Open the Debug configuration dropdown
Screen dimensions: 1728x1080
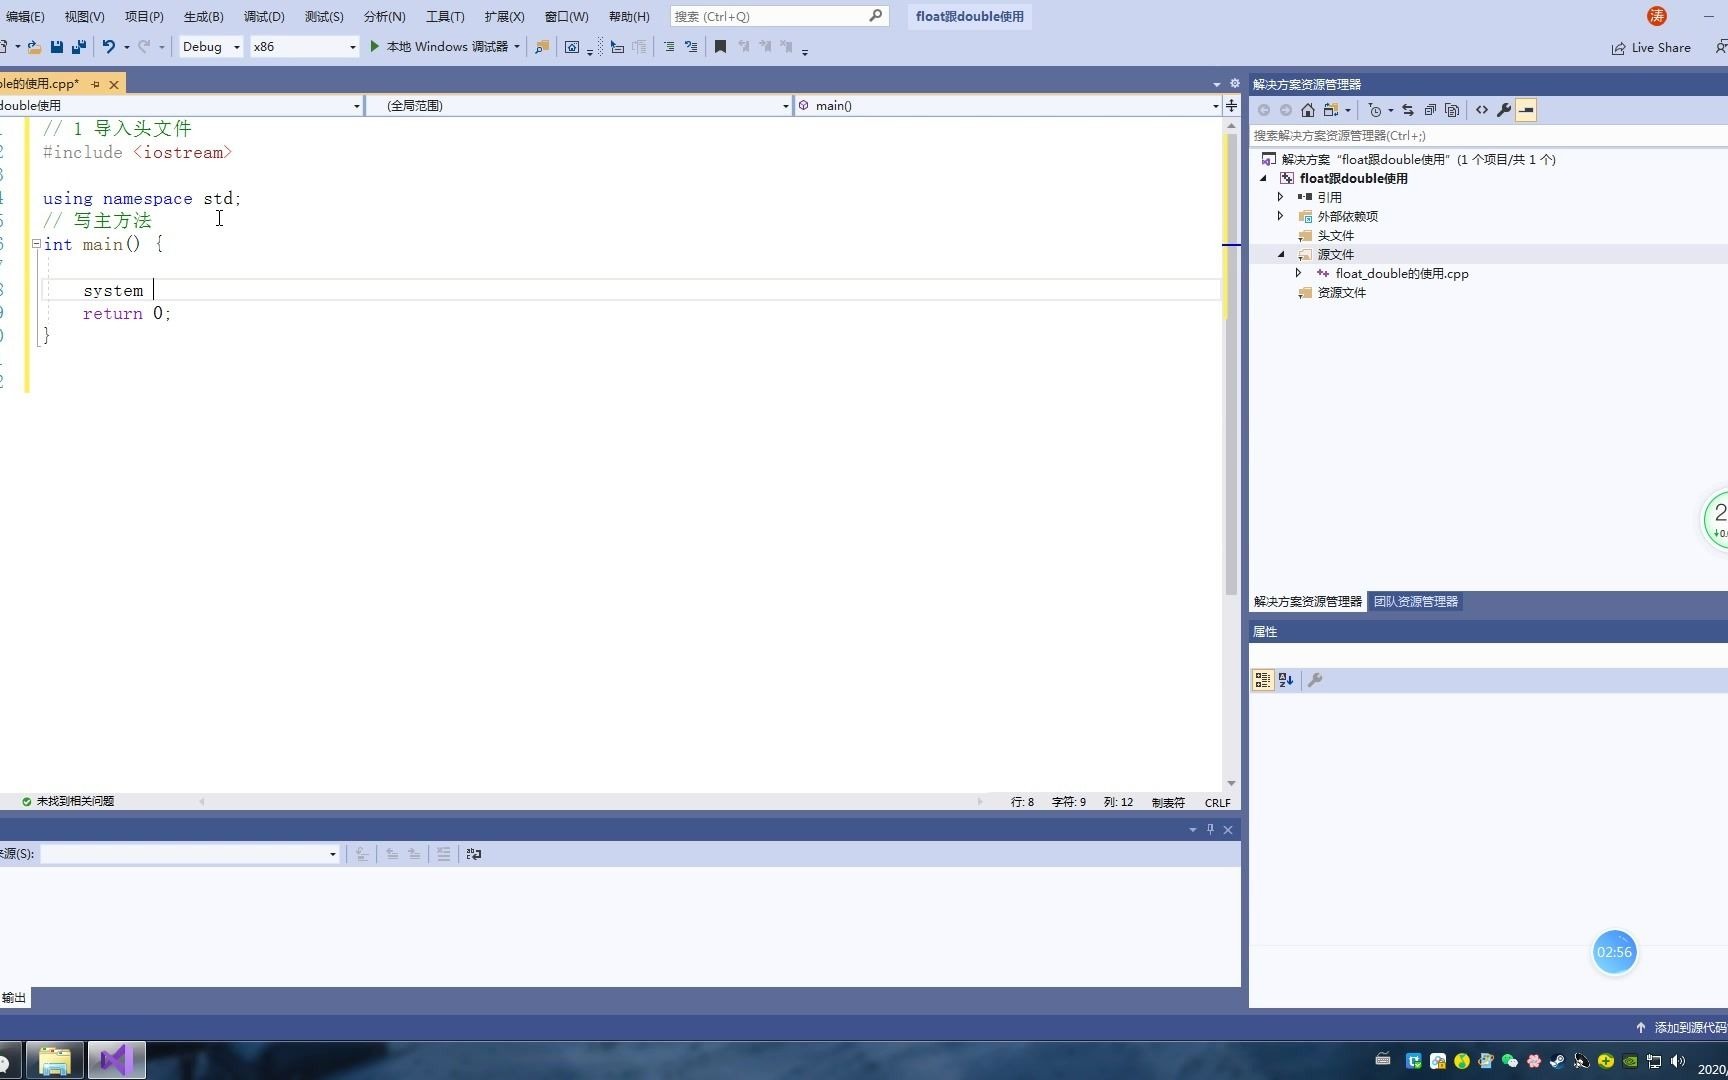coord(211,47)
